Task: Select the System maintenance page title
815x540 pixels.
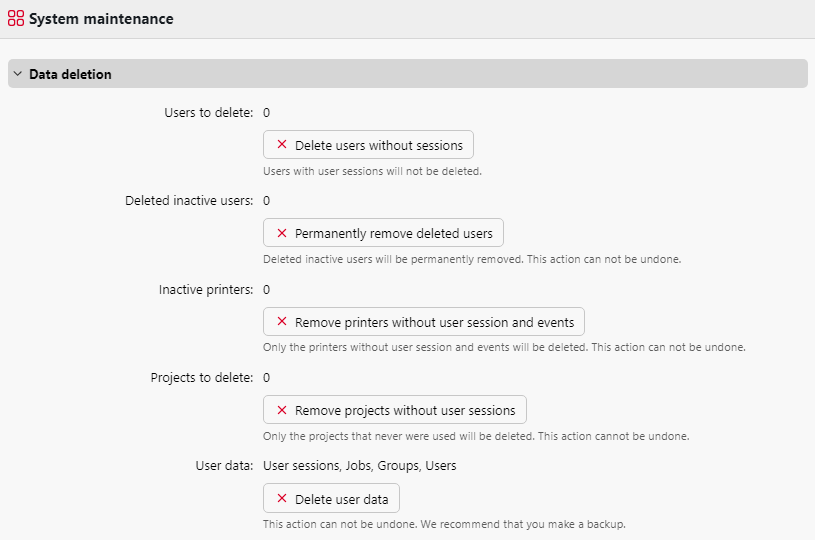Action: tap(101, 19)
